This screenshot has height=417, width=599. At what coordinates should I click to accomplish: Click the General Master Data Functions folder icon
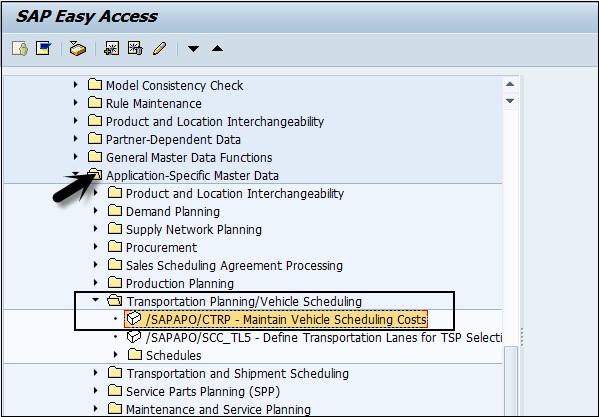click(95, 156)
